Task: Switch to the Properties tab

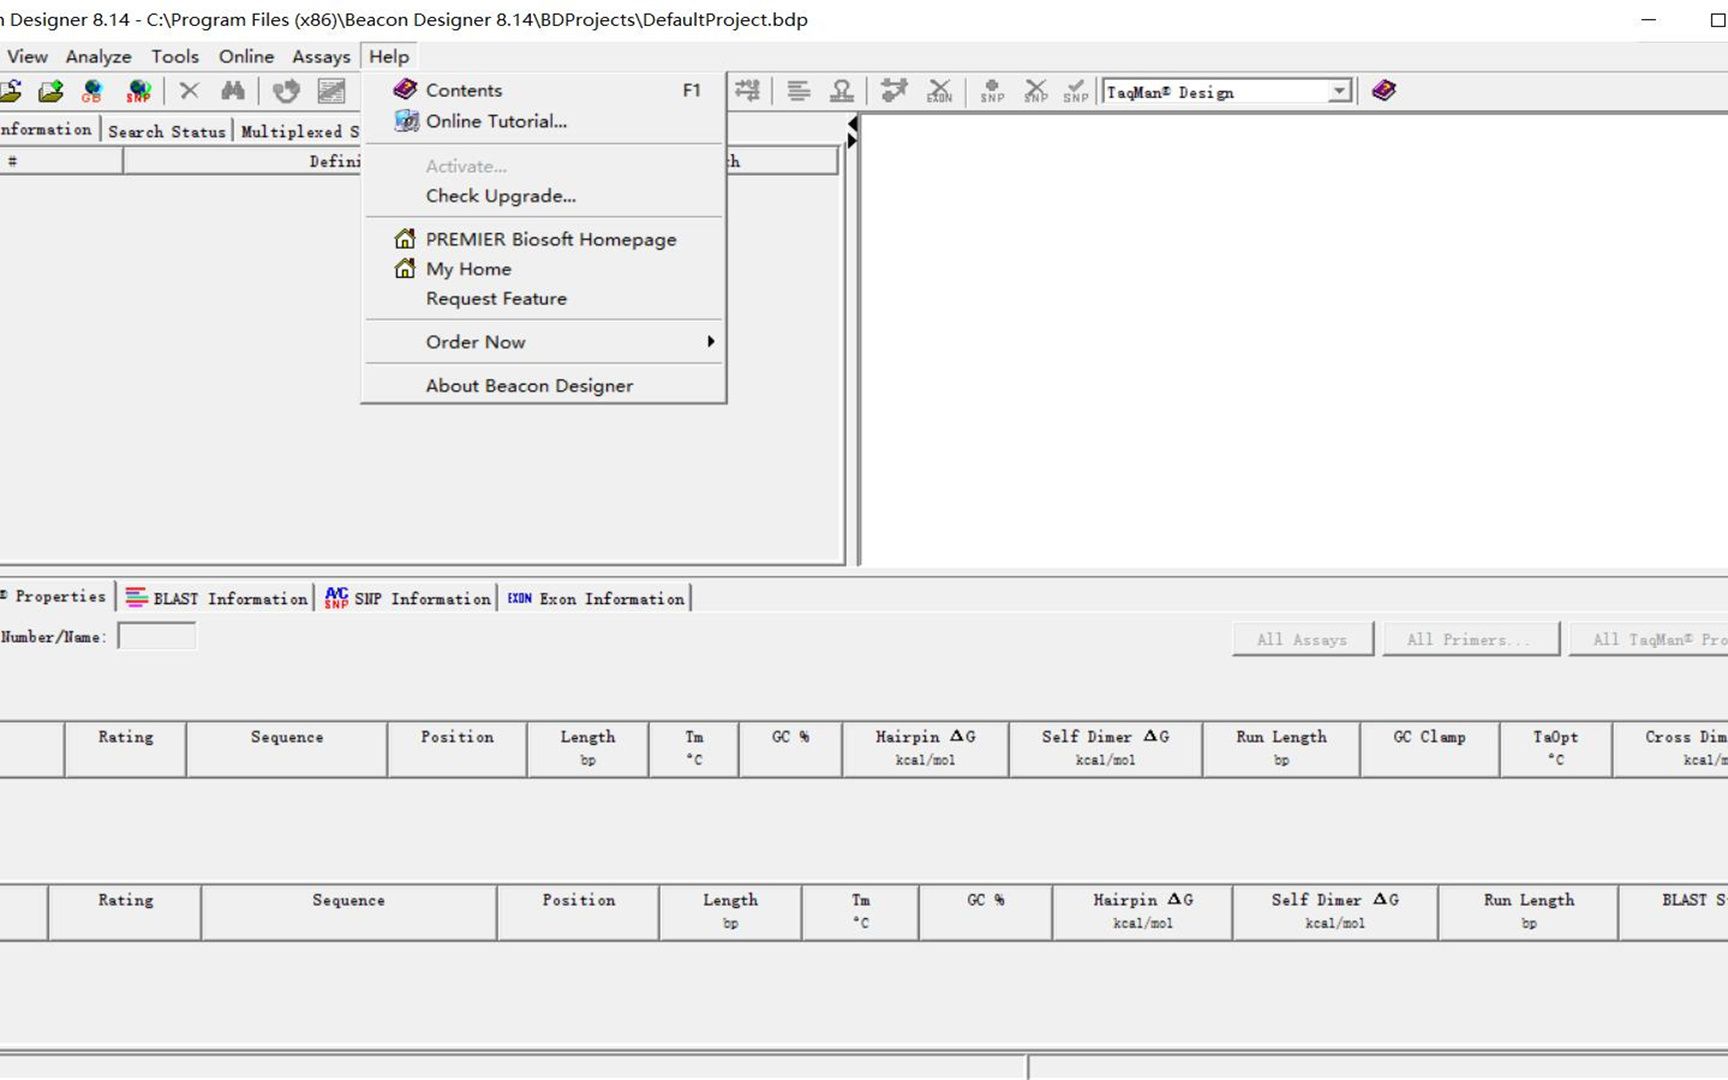Action: pyautogui.click(x=57, y=597)
